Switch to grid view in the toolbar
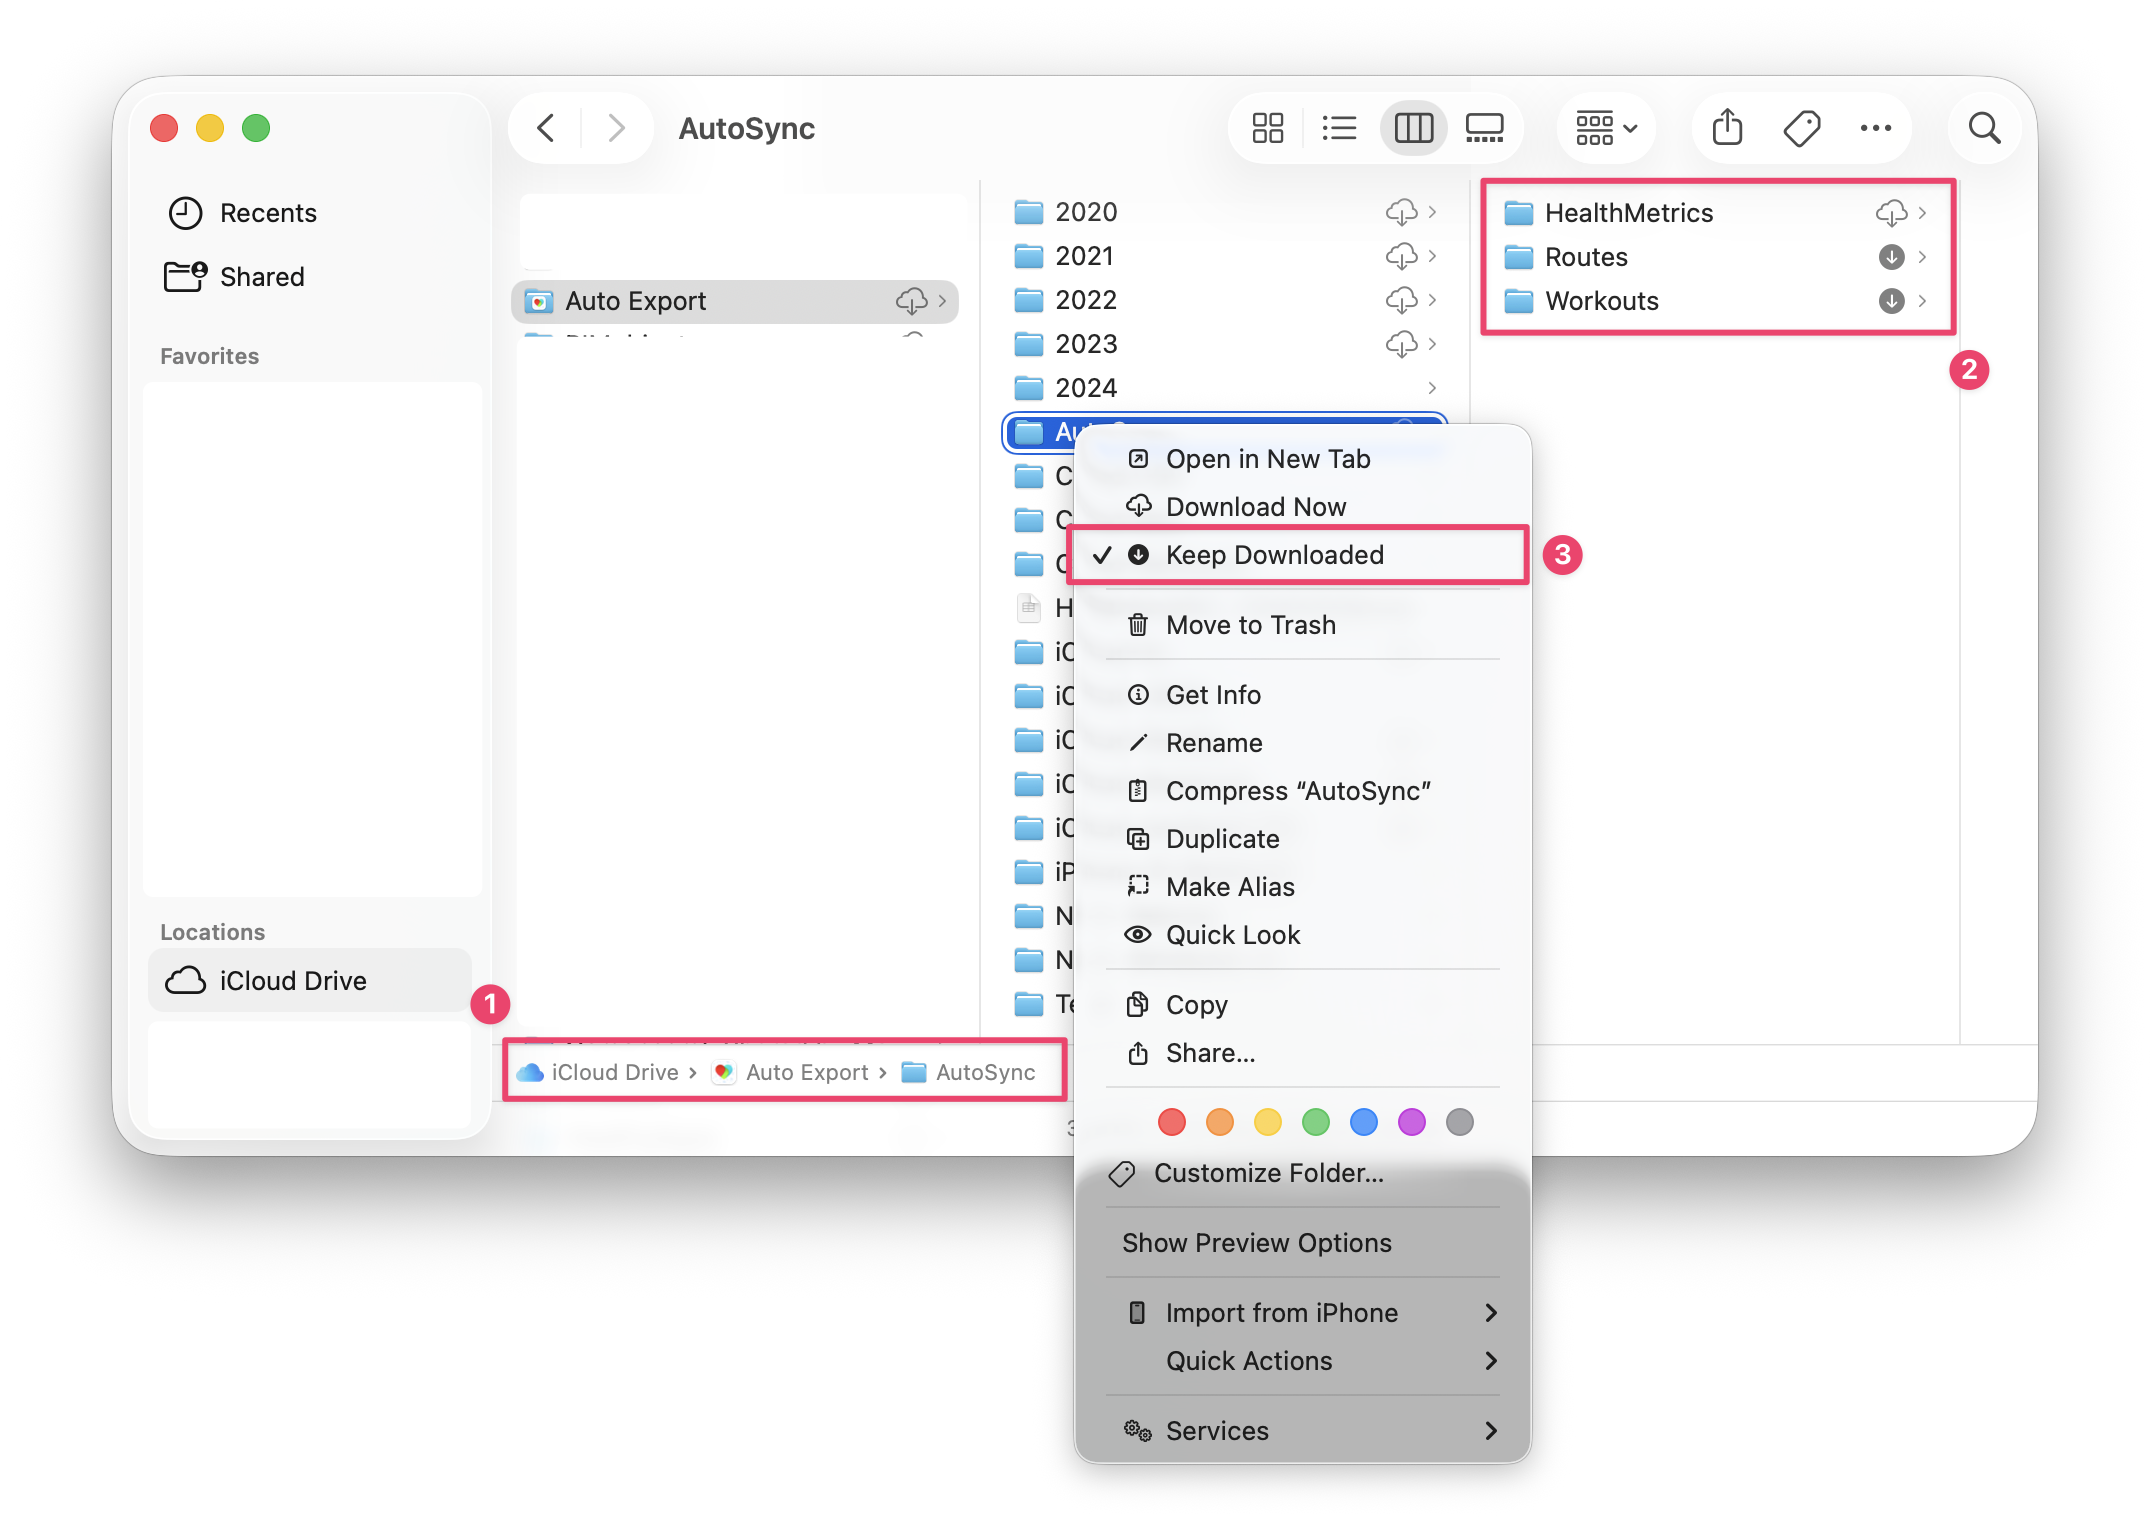 1268,127
